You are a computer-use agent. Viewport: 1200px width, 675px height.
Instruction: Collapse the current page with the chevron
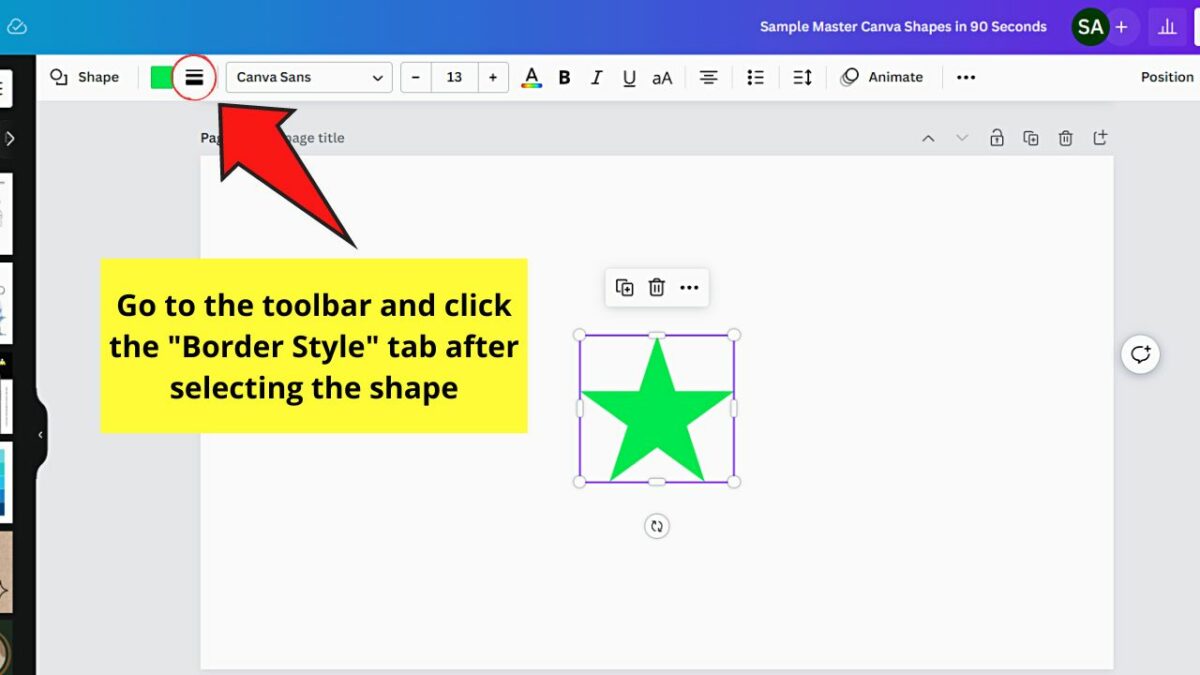pos(928,138)
